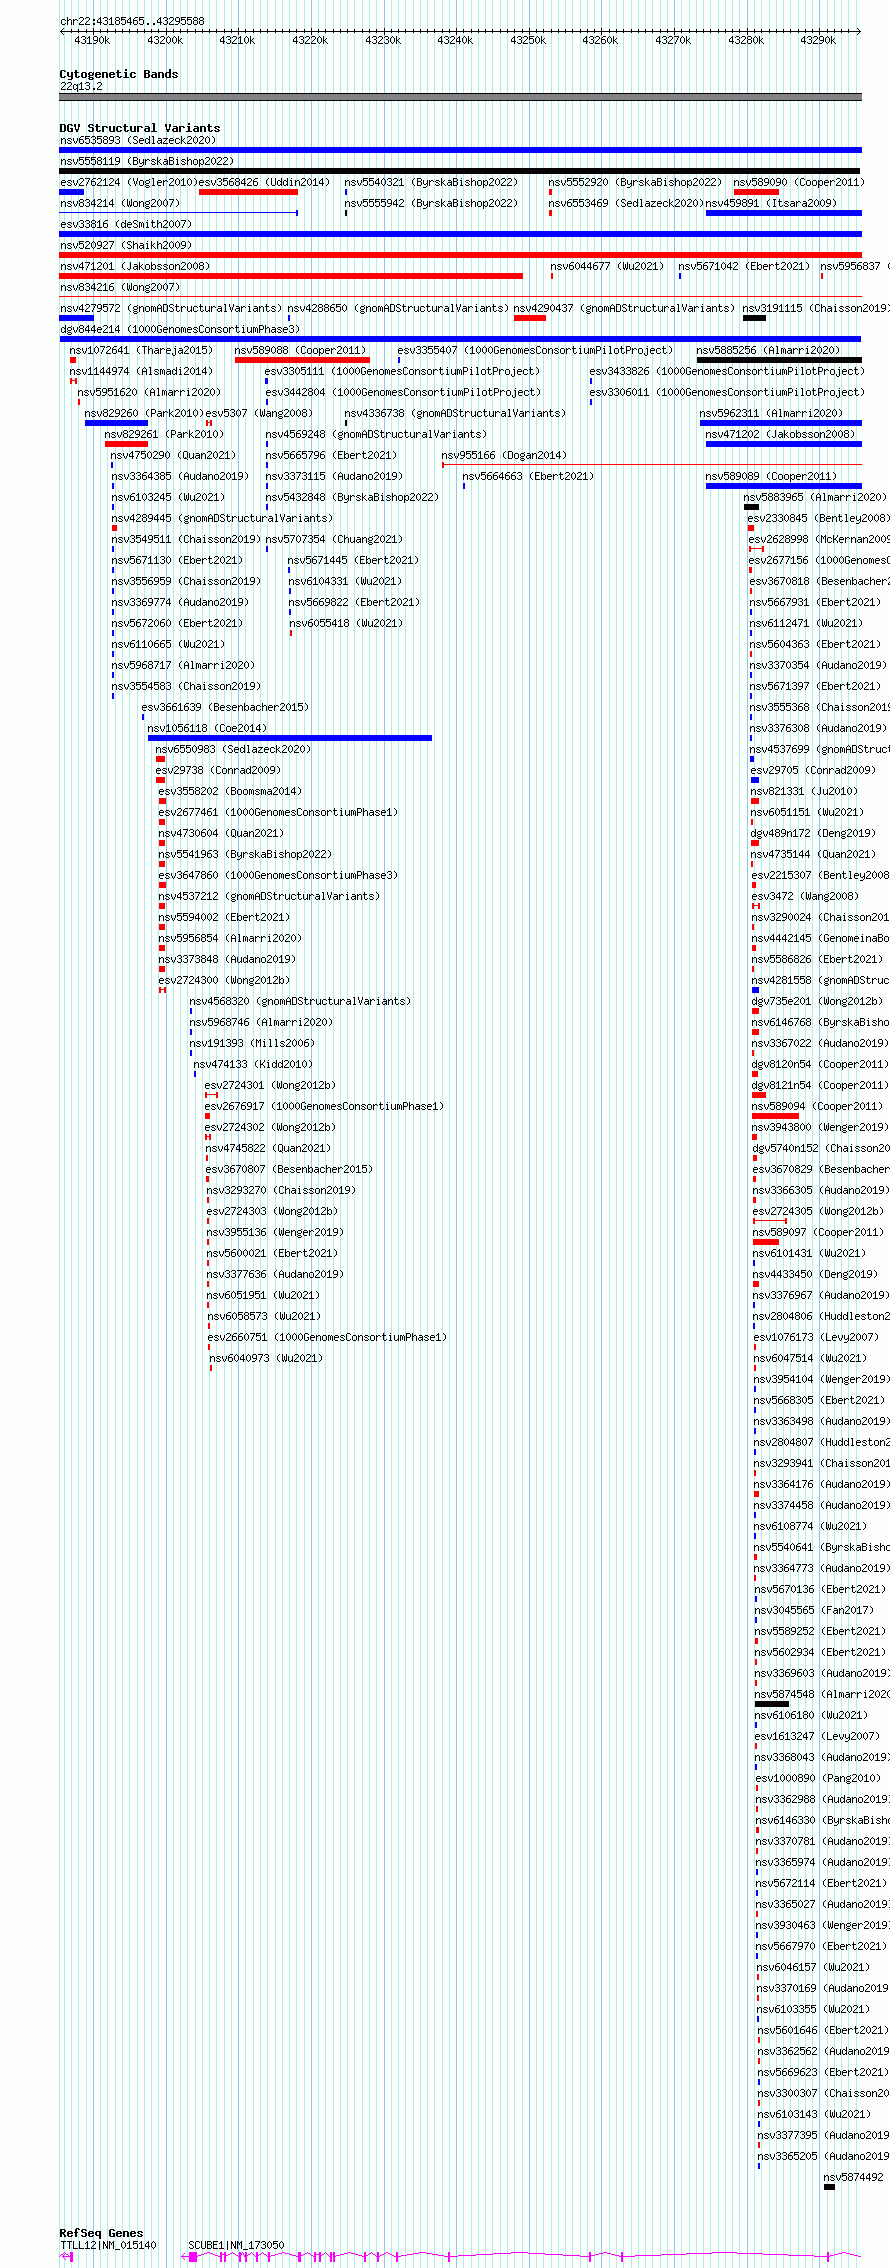The width and height of the screenshot is (890, 2268).
Task: Select esv5307 (Wang2008) label
Action: (259, 413)
